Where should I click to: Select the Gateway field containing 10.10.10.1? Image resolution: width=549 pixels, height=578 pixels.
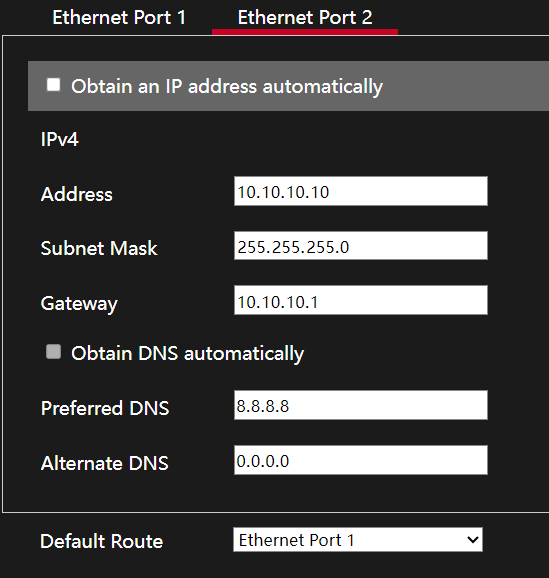tap(361, 300)
